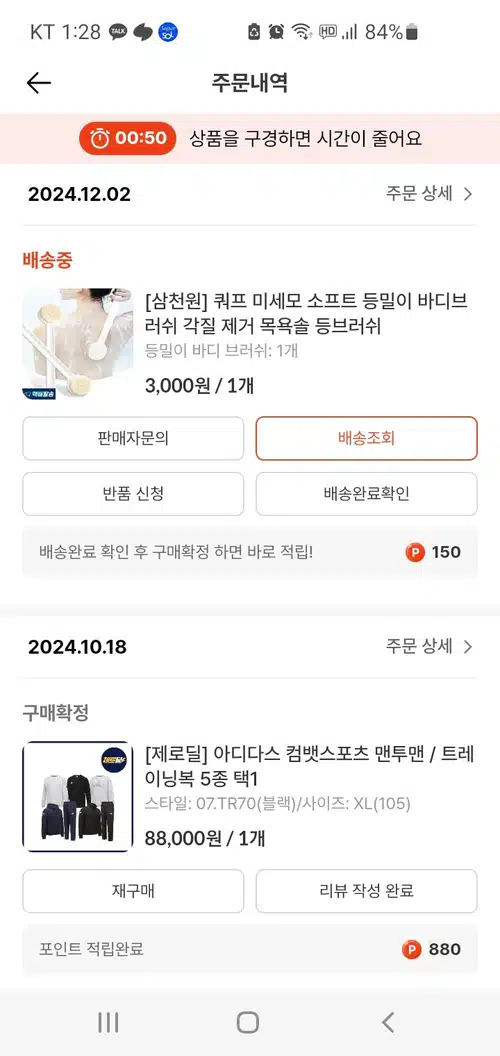Tap the KakaoTalk notification icon in the status bar
The height and width of the screenshot is (1056, 500).
[x=118, y=32]
